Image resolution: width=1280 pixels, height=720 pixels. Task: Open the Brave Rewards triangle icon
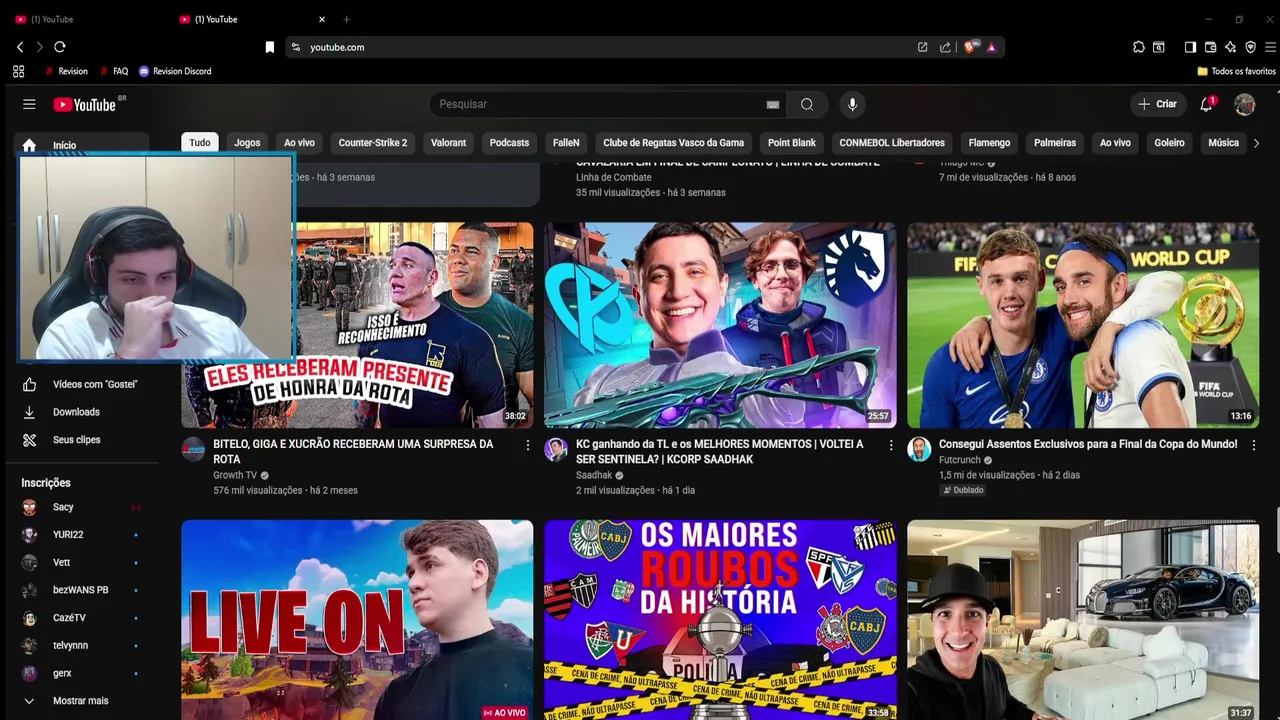[991, 47]
